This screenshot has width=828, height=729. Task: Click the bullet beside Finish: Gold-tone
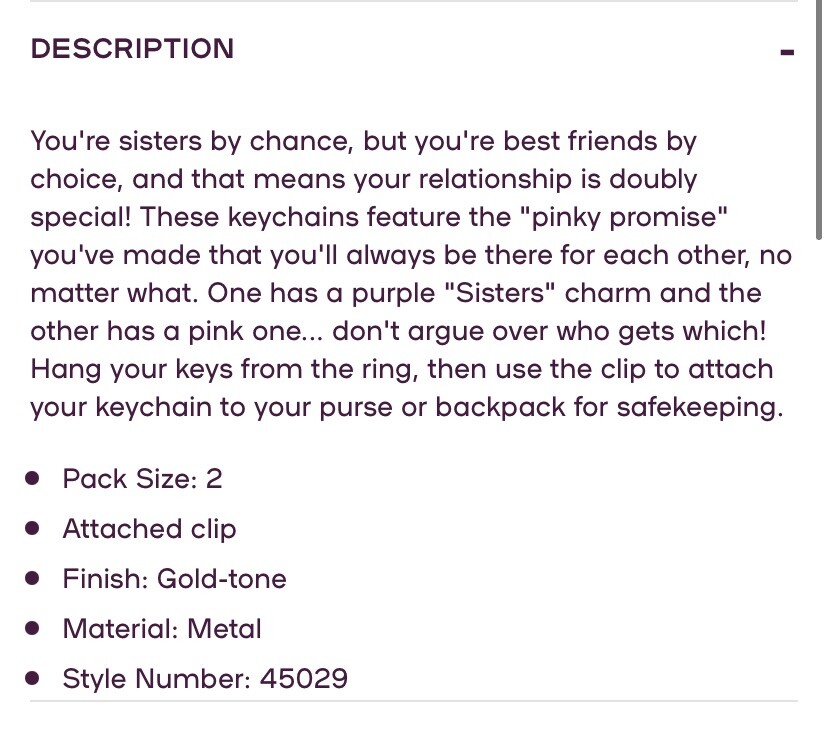click(33, 579)
